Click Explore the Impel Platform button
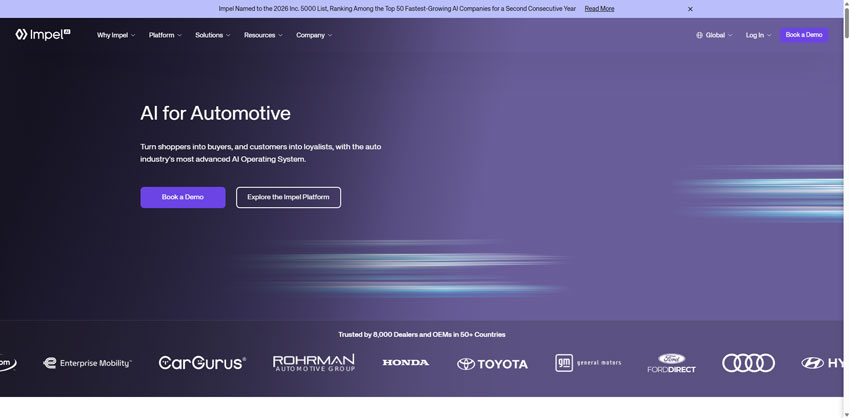This screenshot has width=850, height=418. point(288,197)
